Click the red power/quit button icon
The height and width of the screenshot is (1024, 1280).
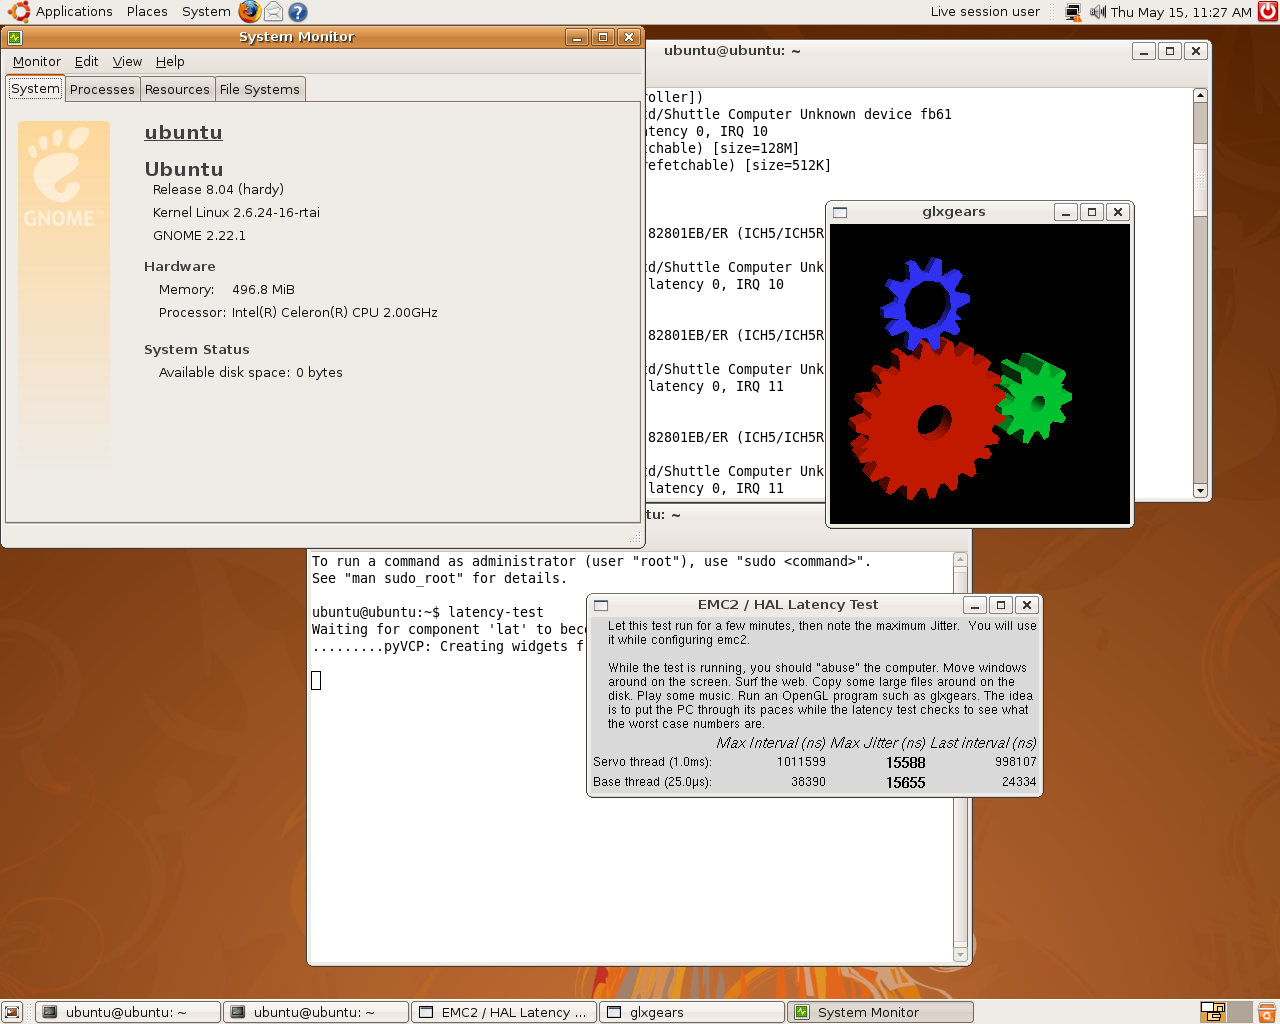click(x=1268, y=12)
